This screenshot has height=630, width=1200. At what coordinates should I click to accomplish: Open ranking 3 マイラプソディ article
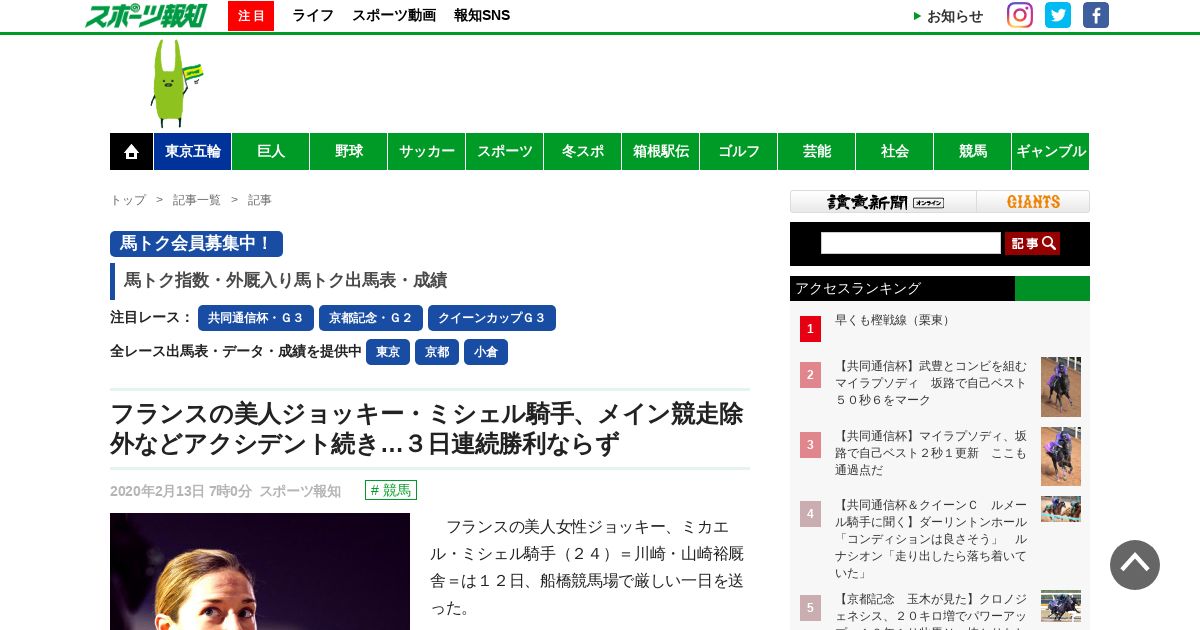click(x=931, y=453)
